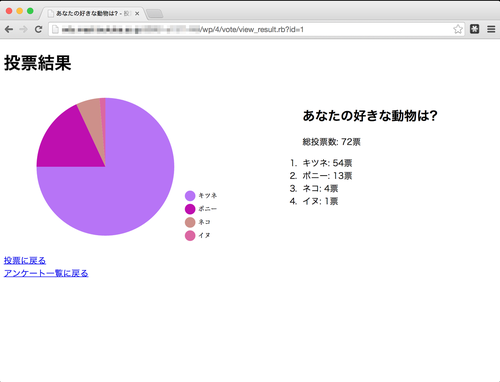Screen dimensions: 500x382
Task: Click the イヌ legend label
Action: pos(204,235)
